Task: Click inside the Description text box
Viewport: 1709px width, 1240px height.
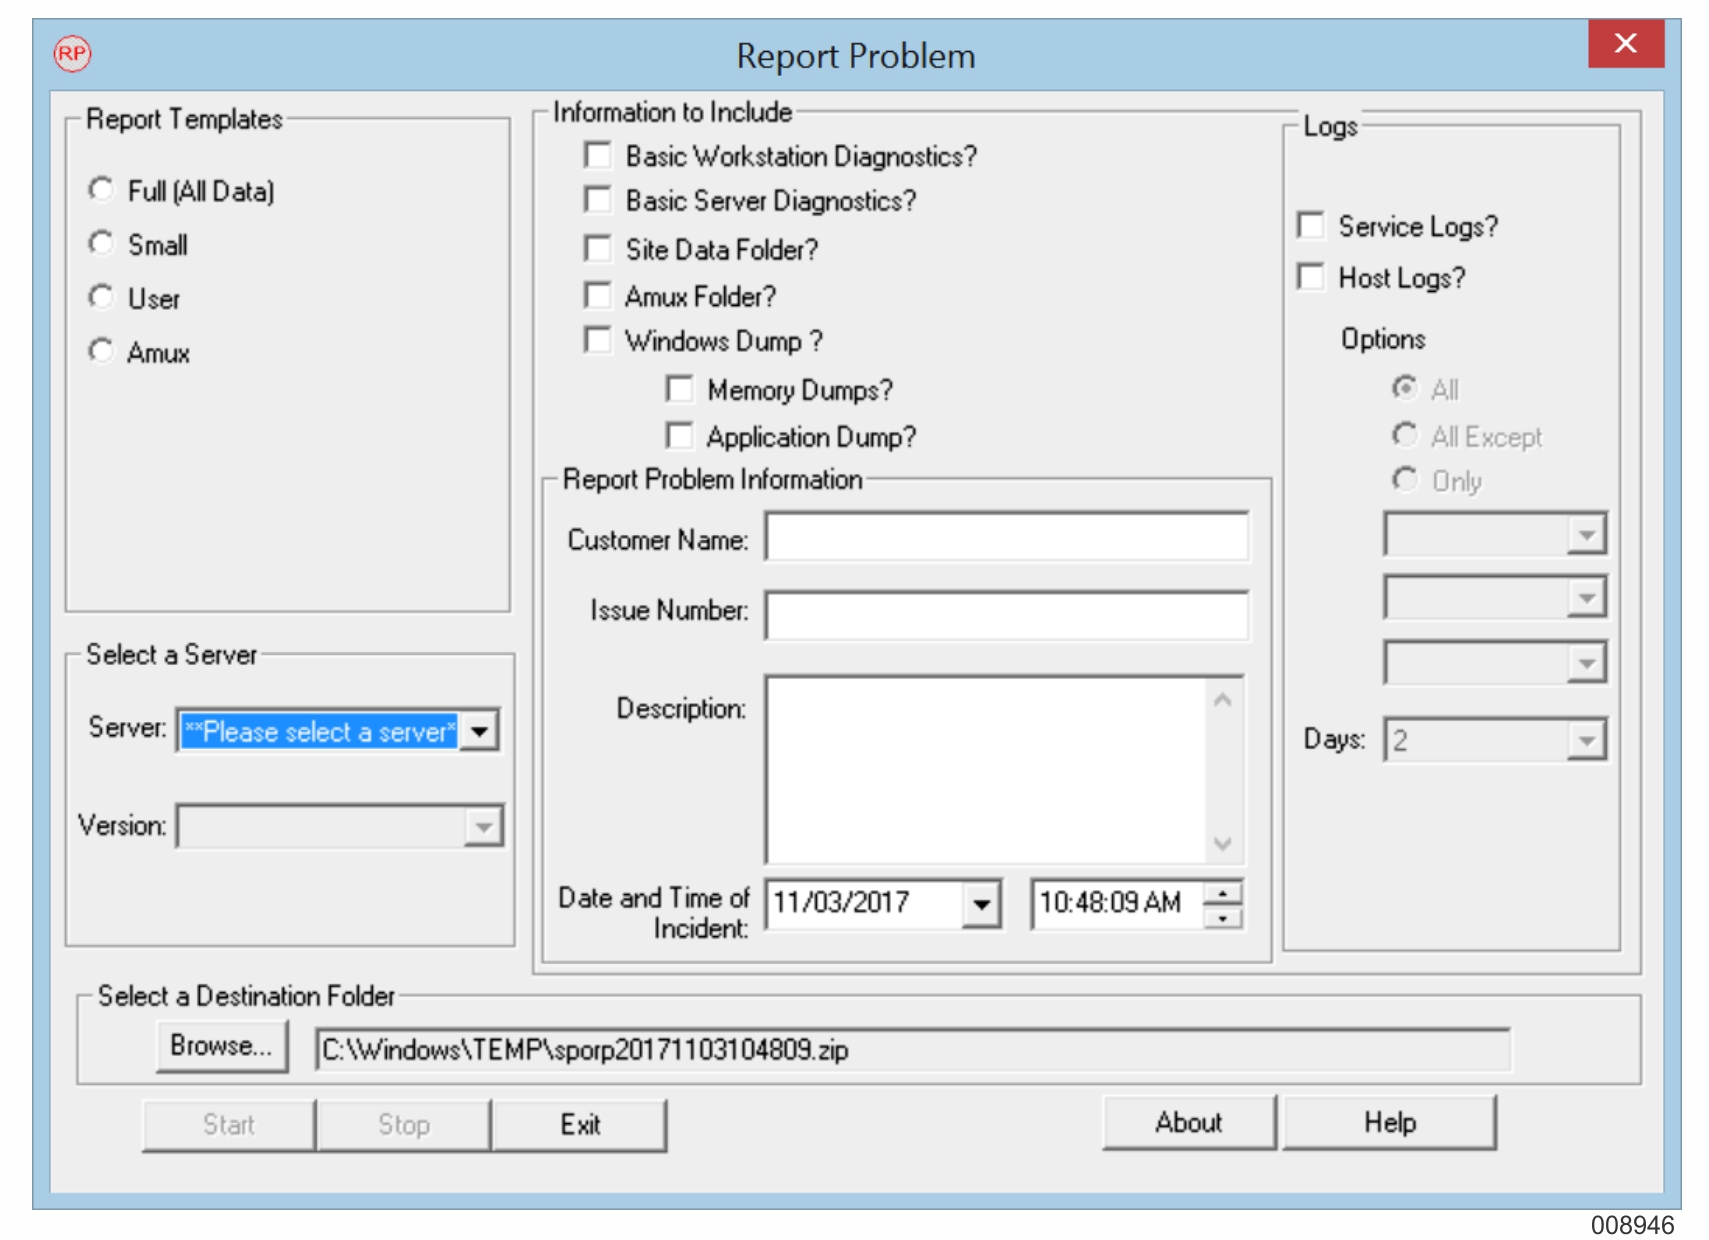Action: (x=986, y=770)
